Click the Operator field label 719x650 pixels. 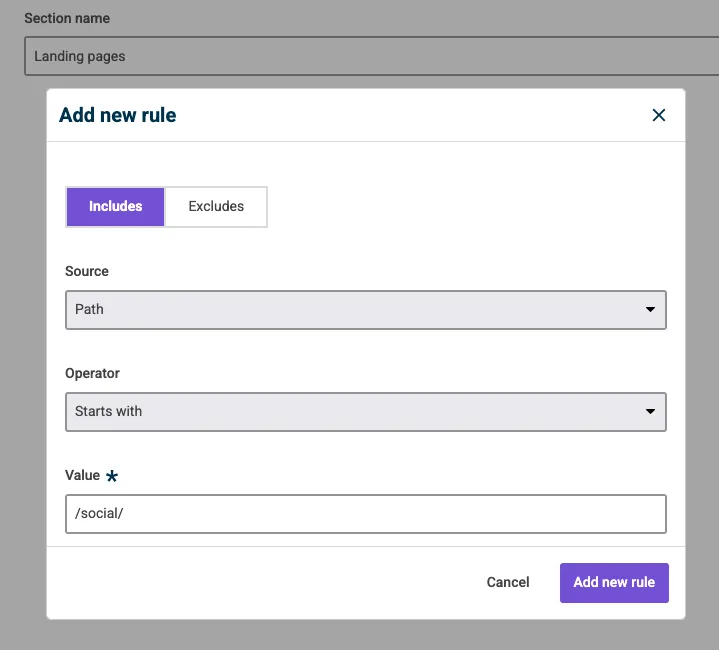(x=92, y=373)
